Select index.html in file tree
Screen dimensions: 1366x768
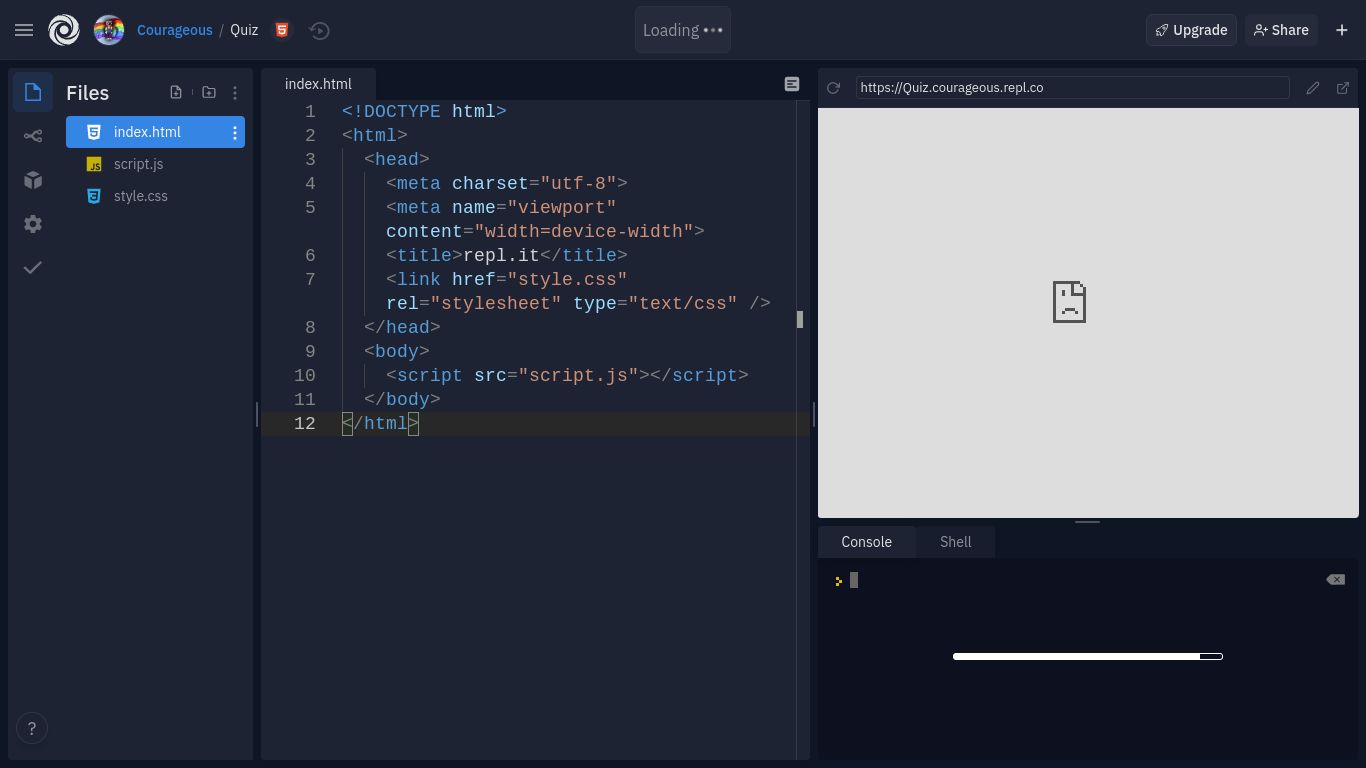155,132
